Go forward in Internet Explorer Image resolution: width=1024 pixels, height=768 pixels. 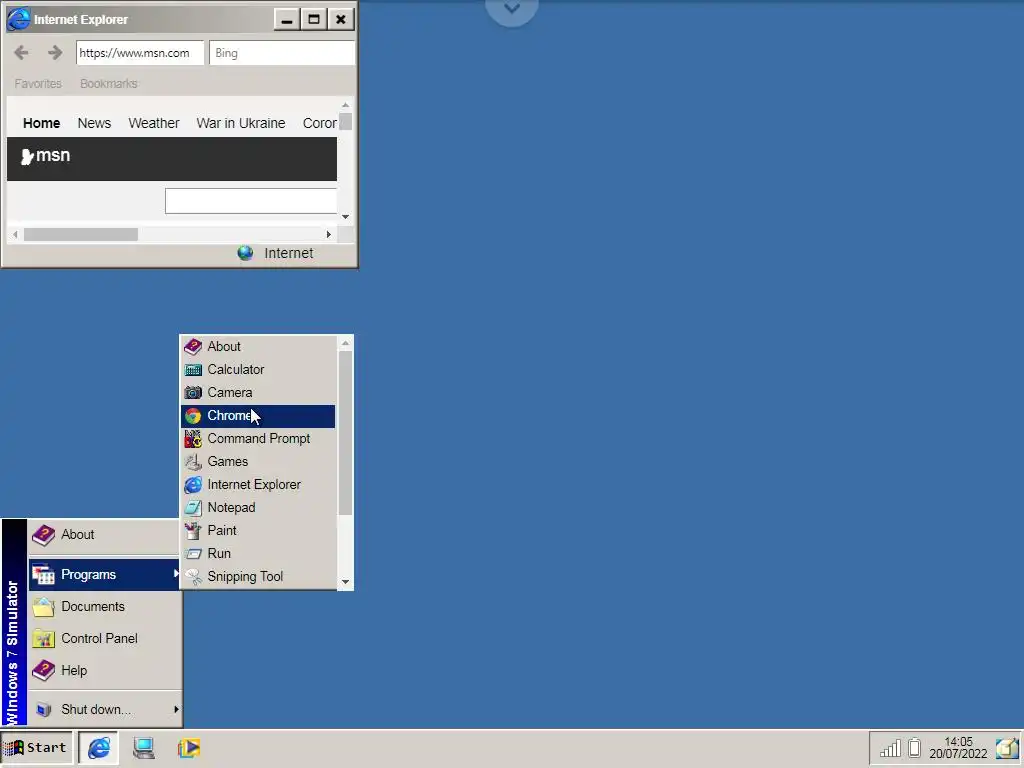point(56,53)
